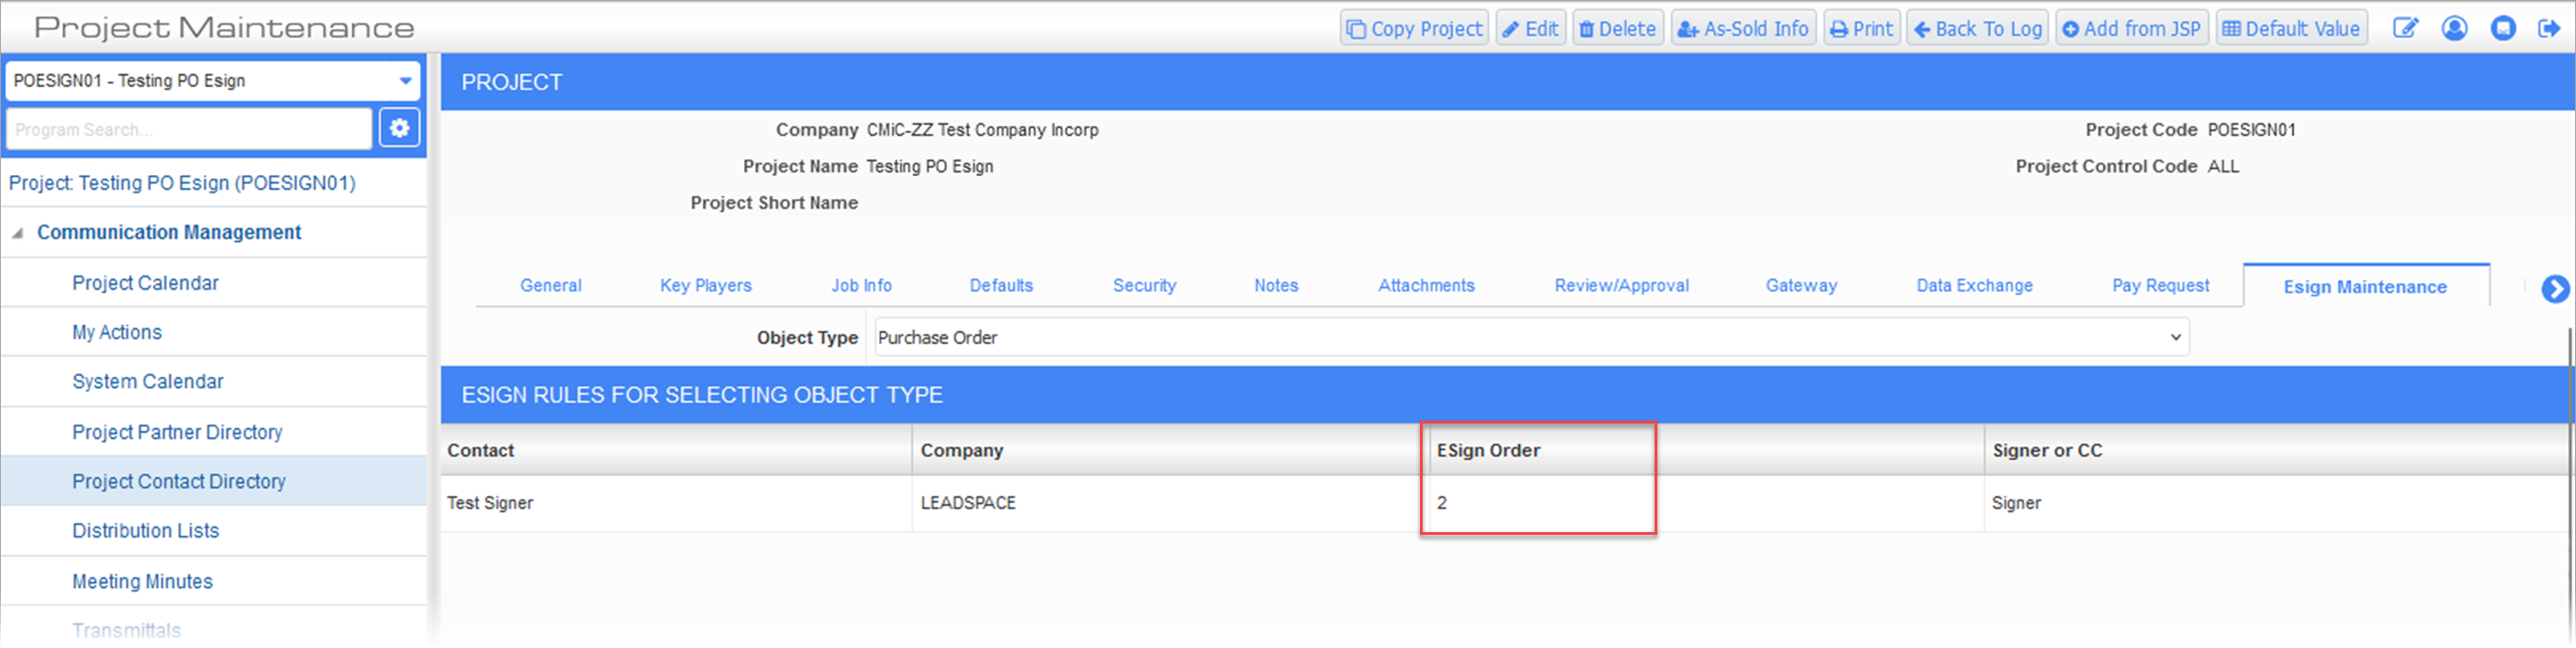Screen dimensions: 2576x648
Task: Open Default Value settings
Action: (x=2291, y=29)
